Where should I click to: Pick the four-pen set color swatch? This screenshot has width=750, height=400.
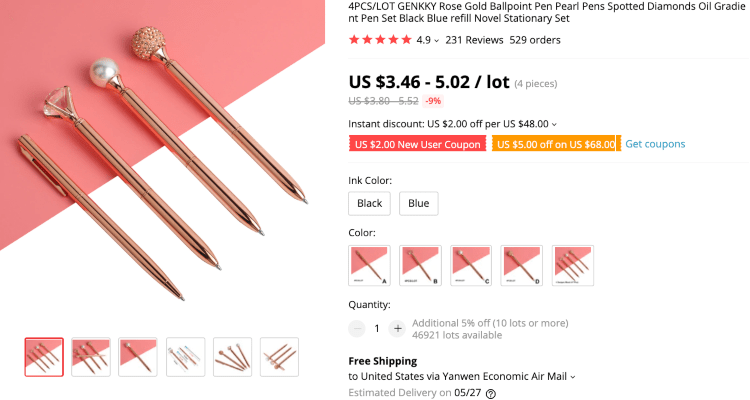[572, 265]
